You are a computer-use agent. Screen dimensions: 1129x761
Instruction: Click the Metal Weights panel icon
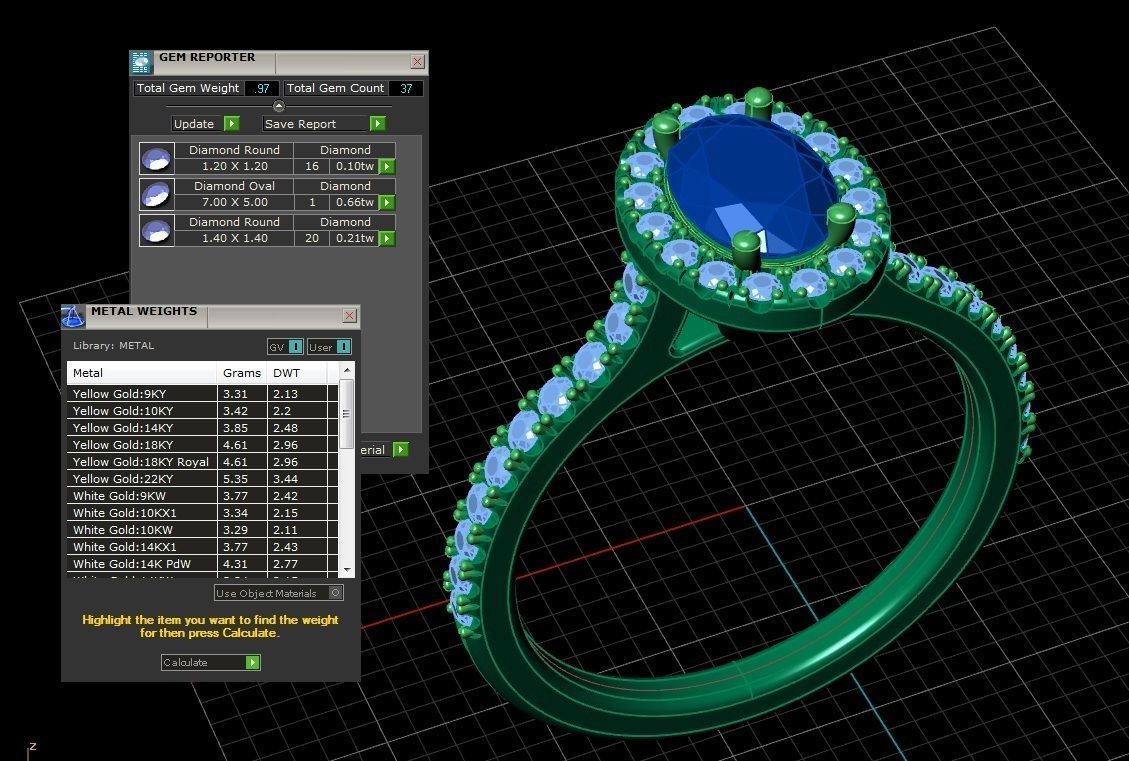click(x=73, y=317)
